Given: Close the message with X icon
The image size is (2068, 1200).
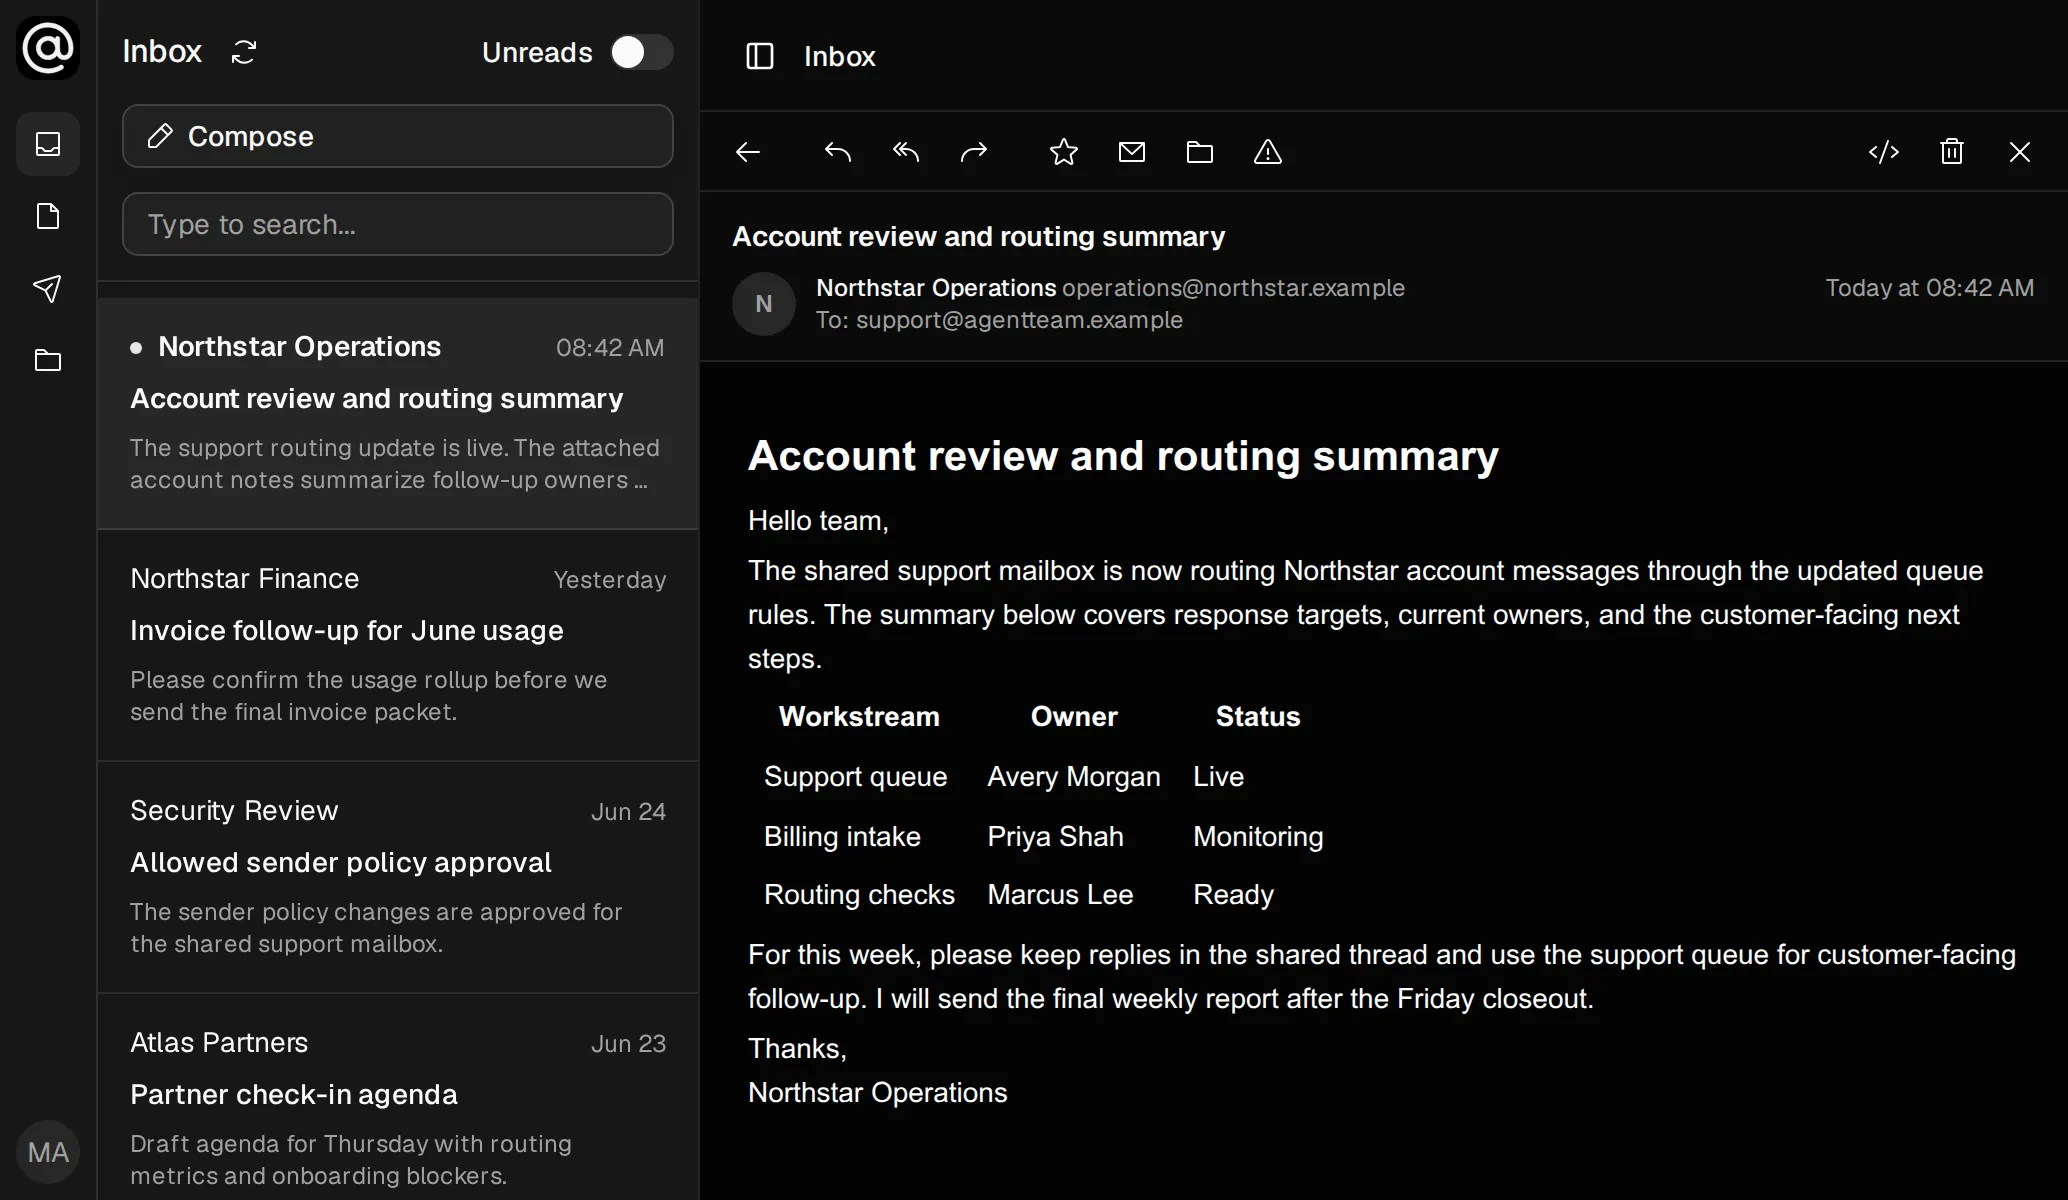Looking at the screenshot, I should pos(2020,152).
